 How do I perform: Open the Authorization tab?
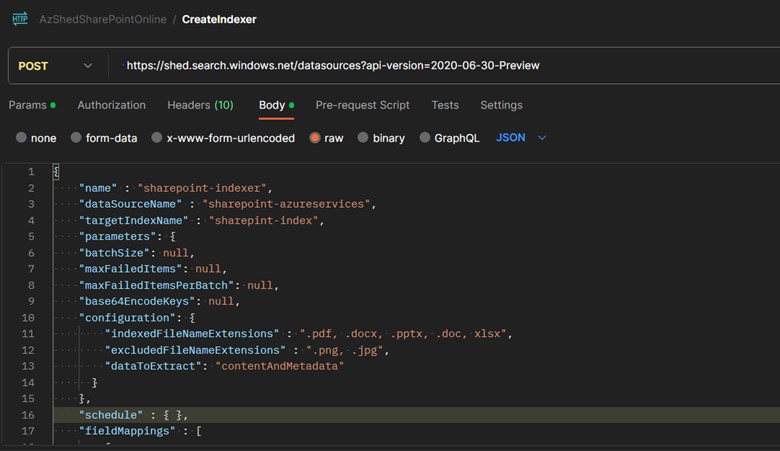pos(111,105)
